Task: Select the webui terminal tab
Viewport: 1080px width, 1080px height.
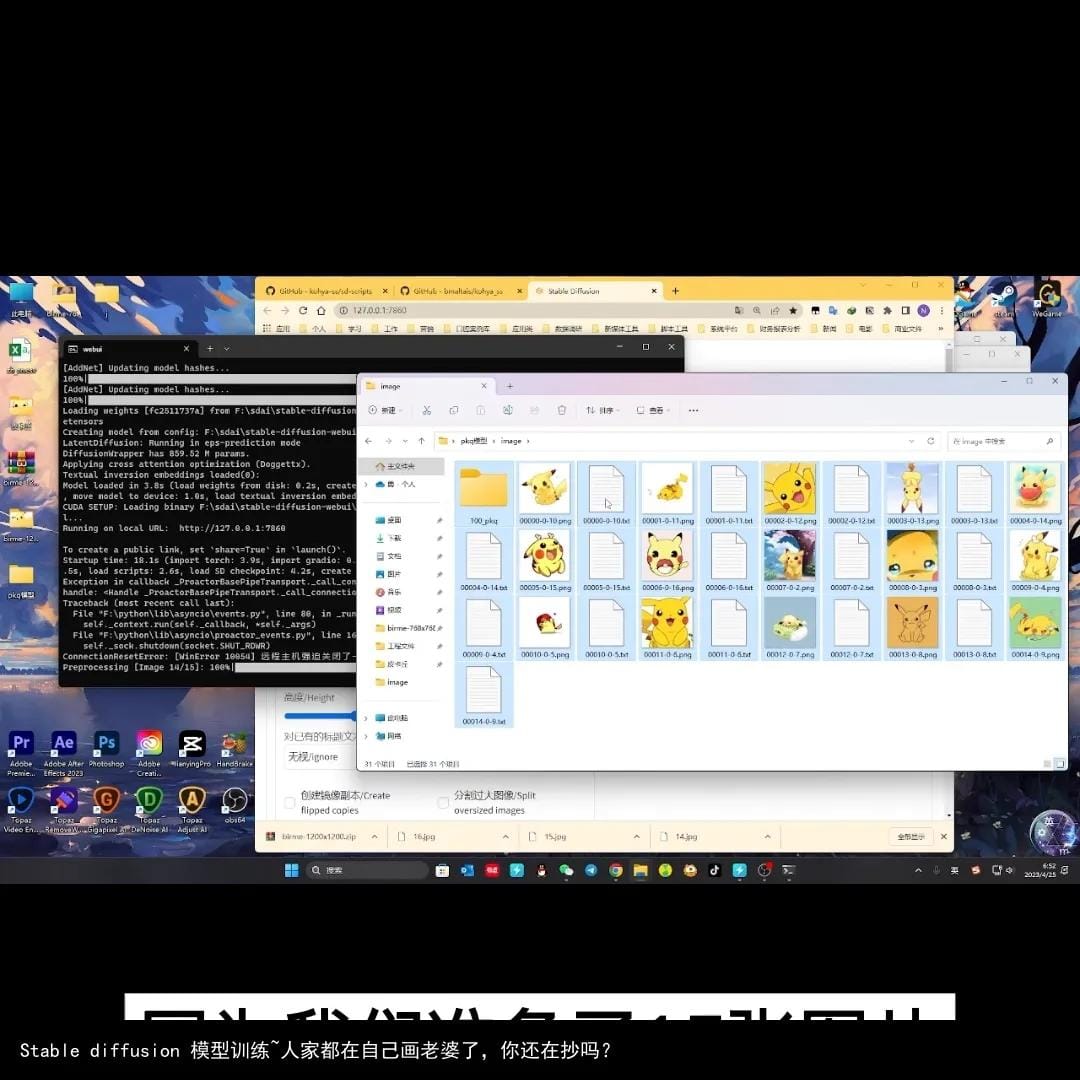Action: [x=128, y=349]
